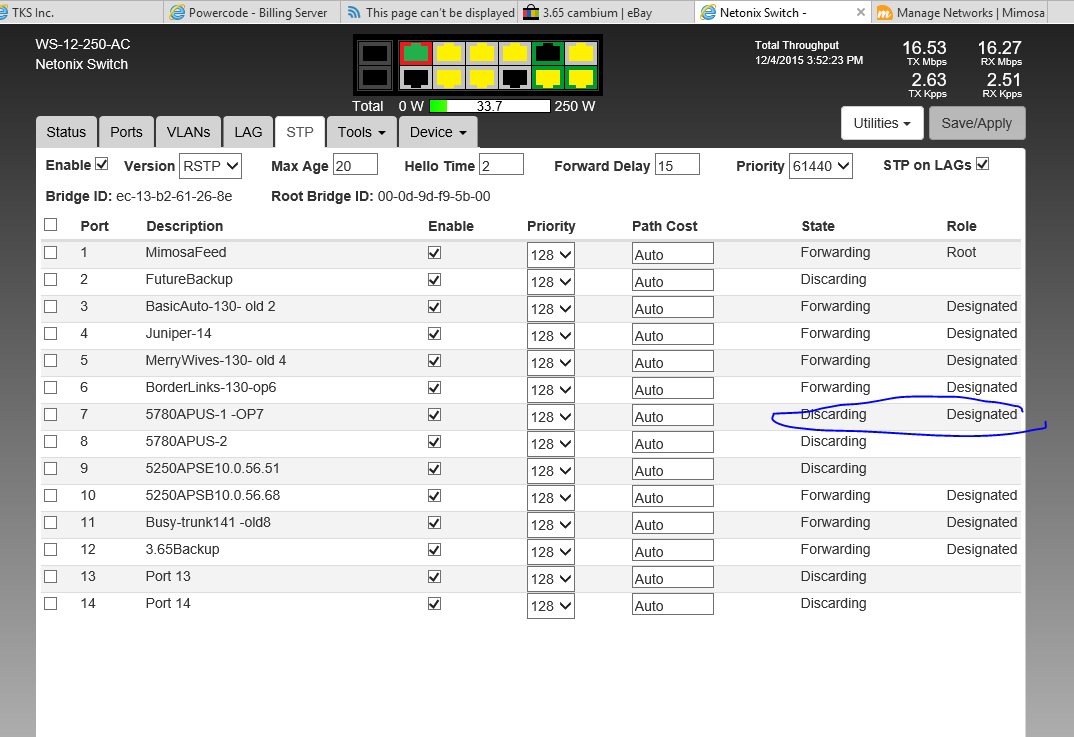
Task: Uncheck Enable for port 7 (5780APUS-1 -OP7)
Action: tap(434, 415)
